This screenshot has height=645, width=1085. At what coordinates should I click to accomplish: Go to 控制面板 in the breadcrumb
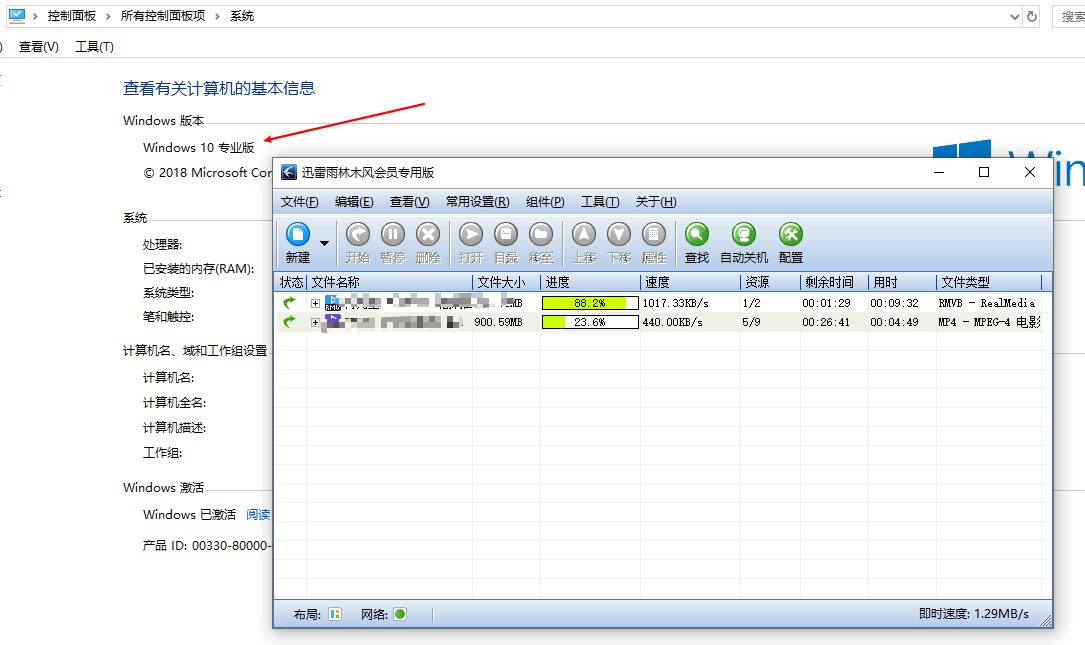click(x=71, y=16)
